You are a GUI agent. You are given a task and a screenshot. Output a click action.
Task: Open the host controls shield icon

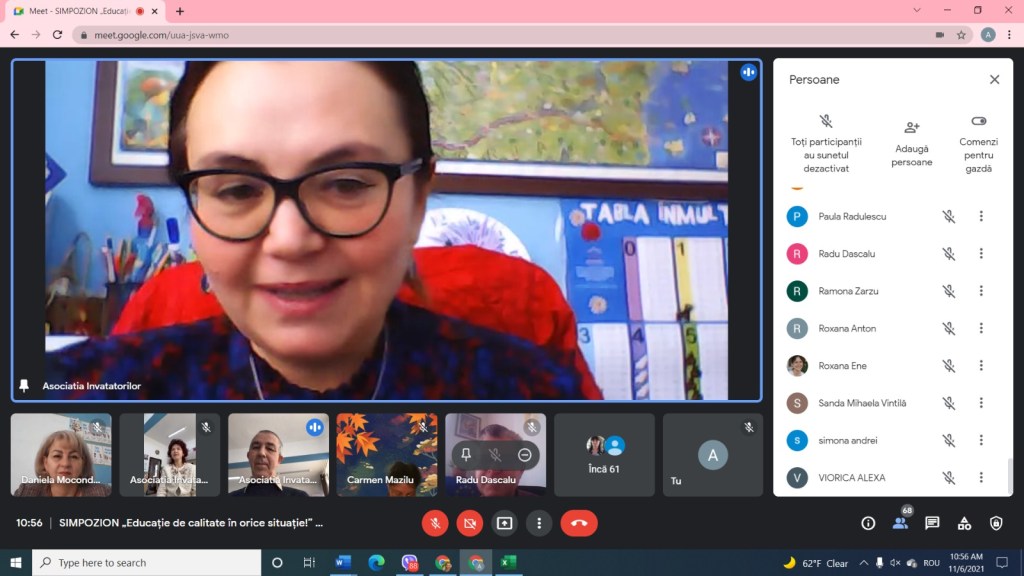[x=996, y=523]
